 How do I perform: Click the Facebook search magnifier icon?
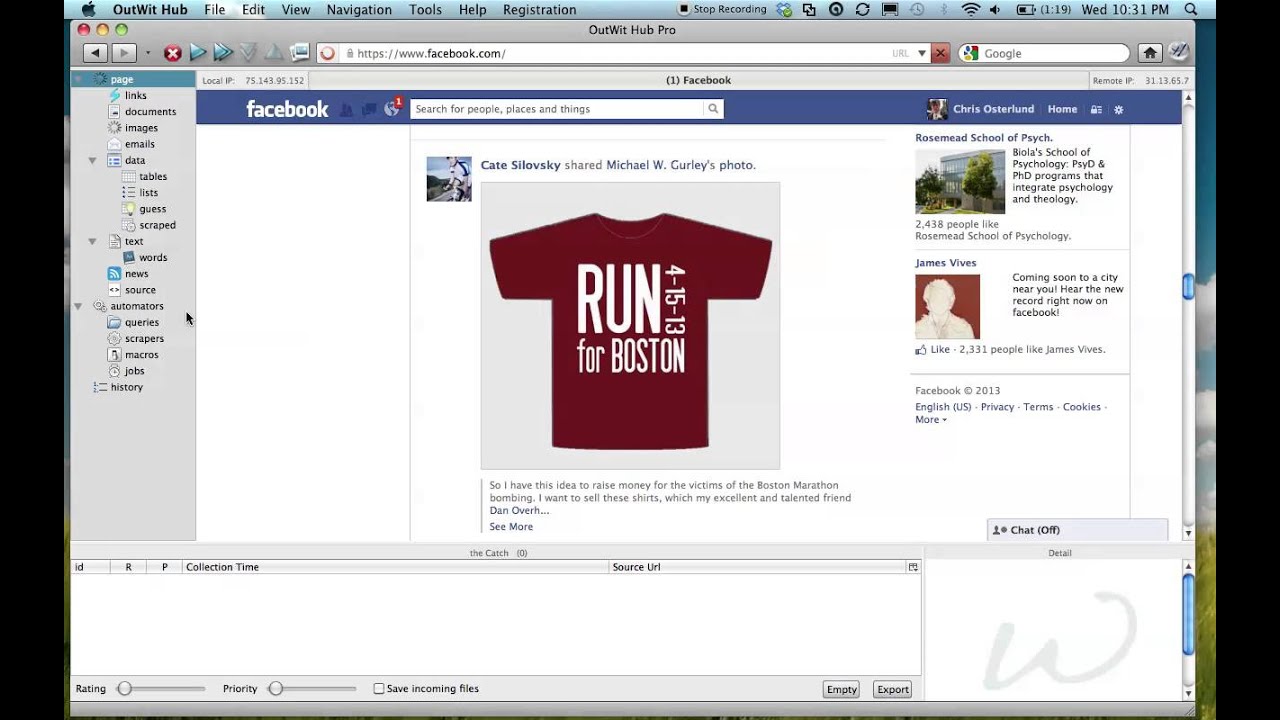pyautogui.click(x=713, y=109)
